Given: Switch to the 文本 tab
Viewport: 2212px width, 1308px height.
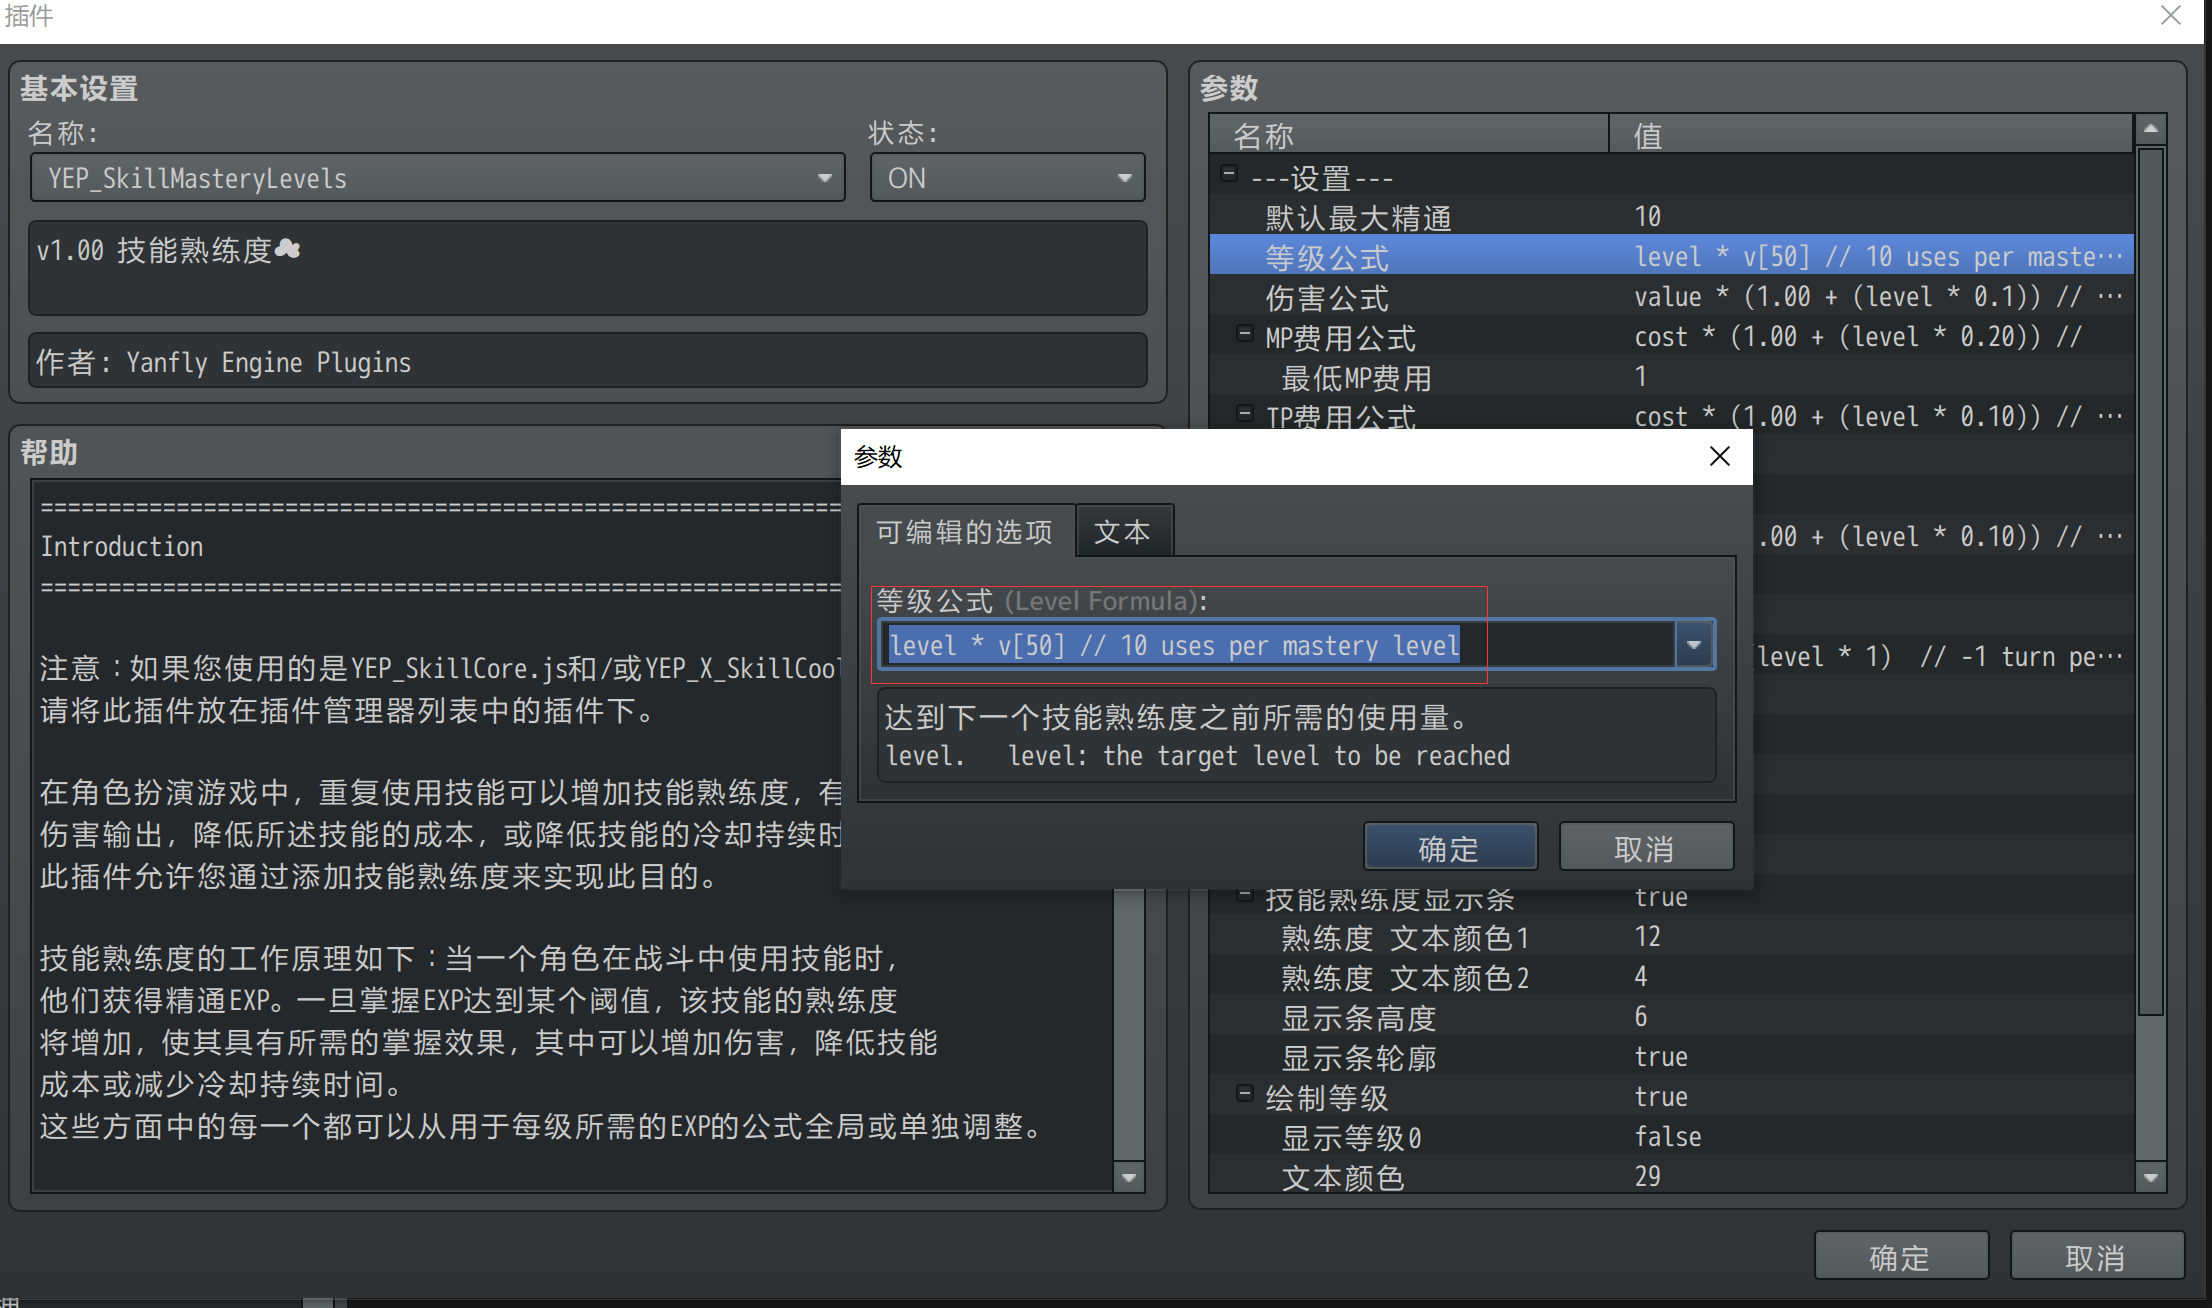Looking at the screenshot, I should tap(1123, 531).
